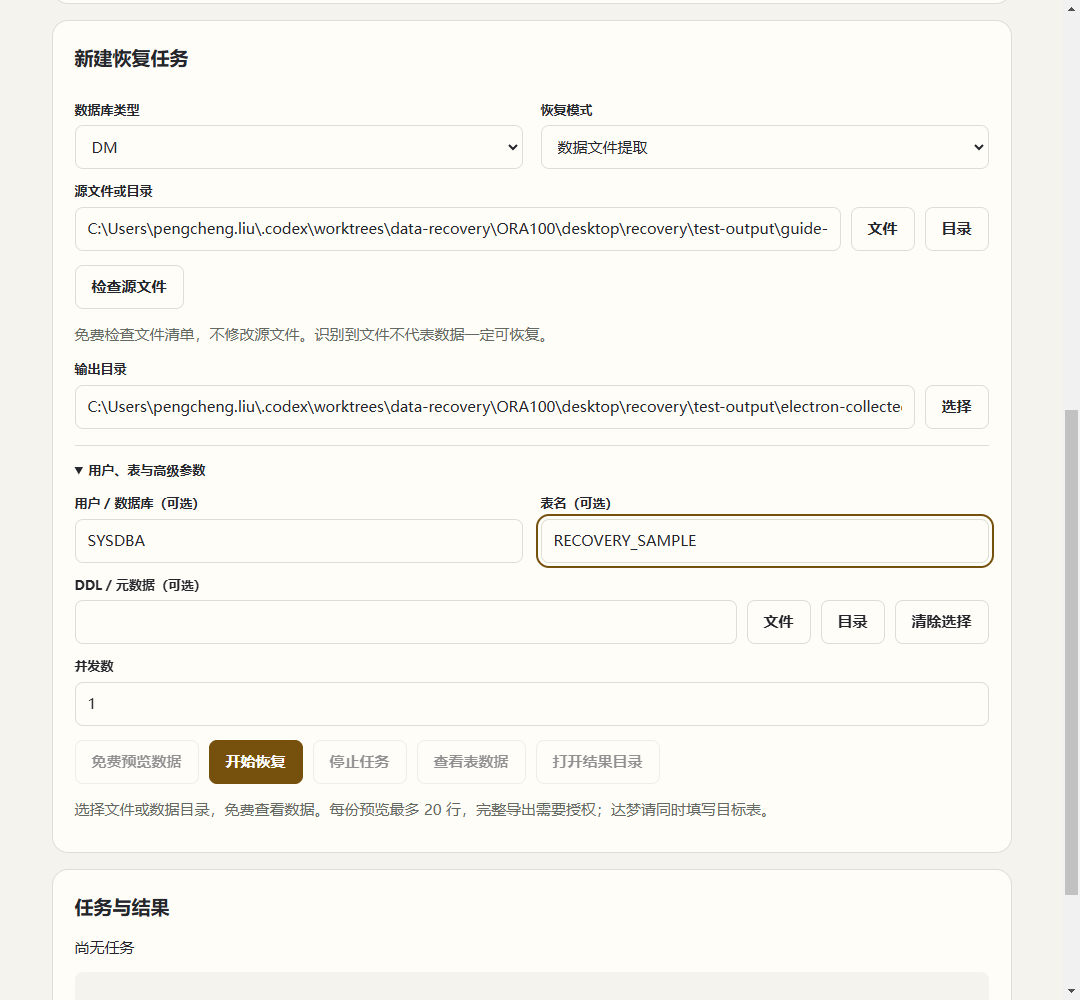Click the 输出目录 path input field
Image resolution: width=1080 pixels, height=1000 pixels.
pos(495,407)
